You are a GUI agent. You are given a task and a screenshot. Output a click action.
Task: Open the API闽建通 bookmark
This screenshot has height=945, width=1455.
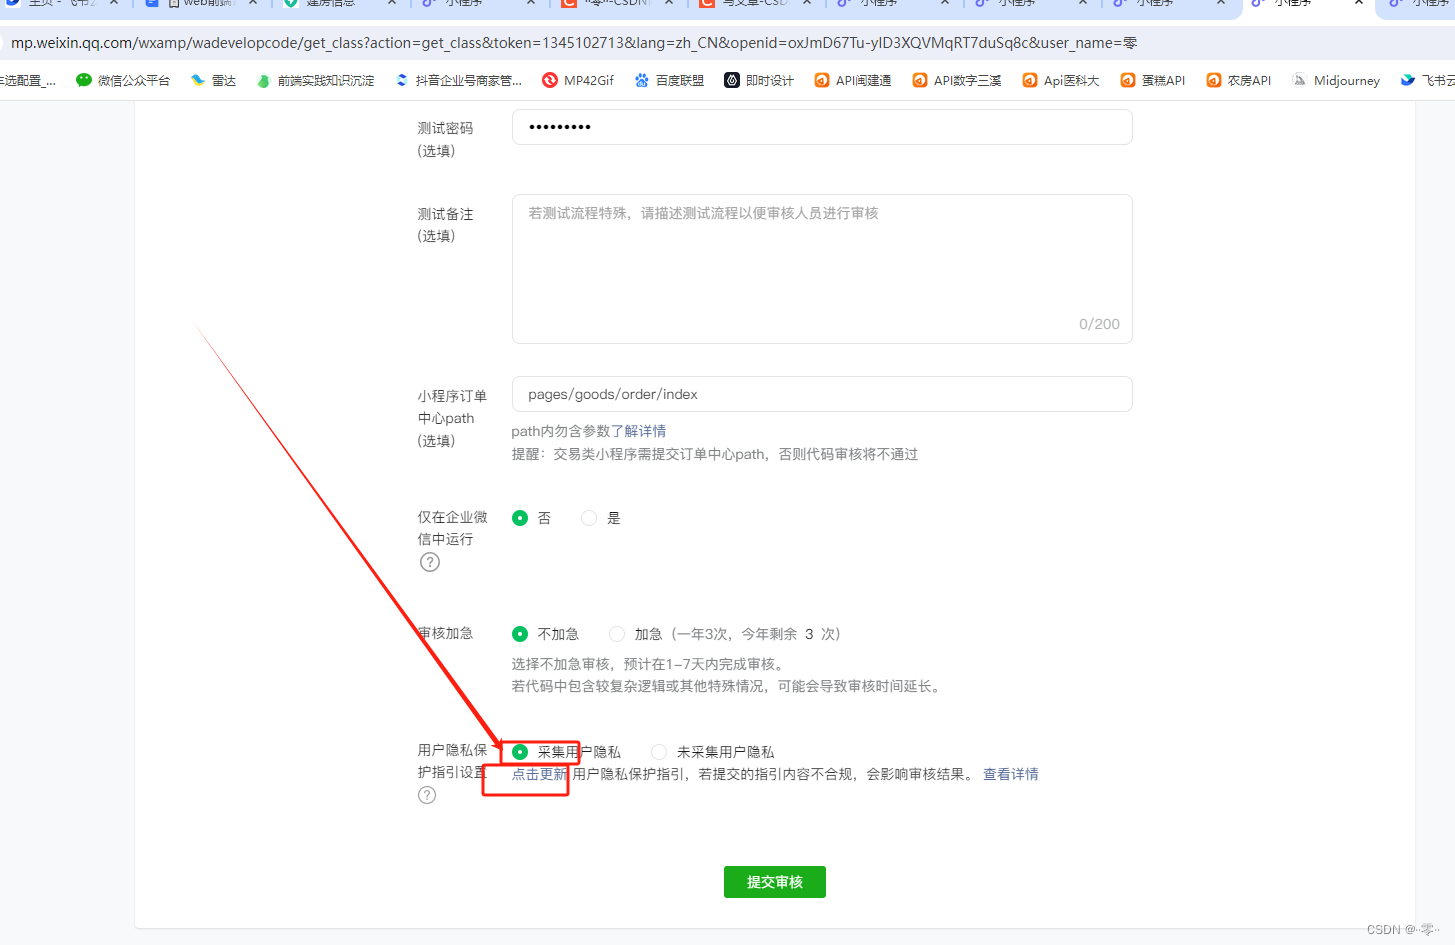852,80
